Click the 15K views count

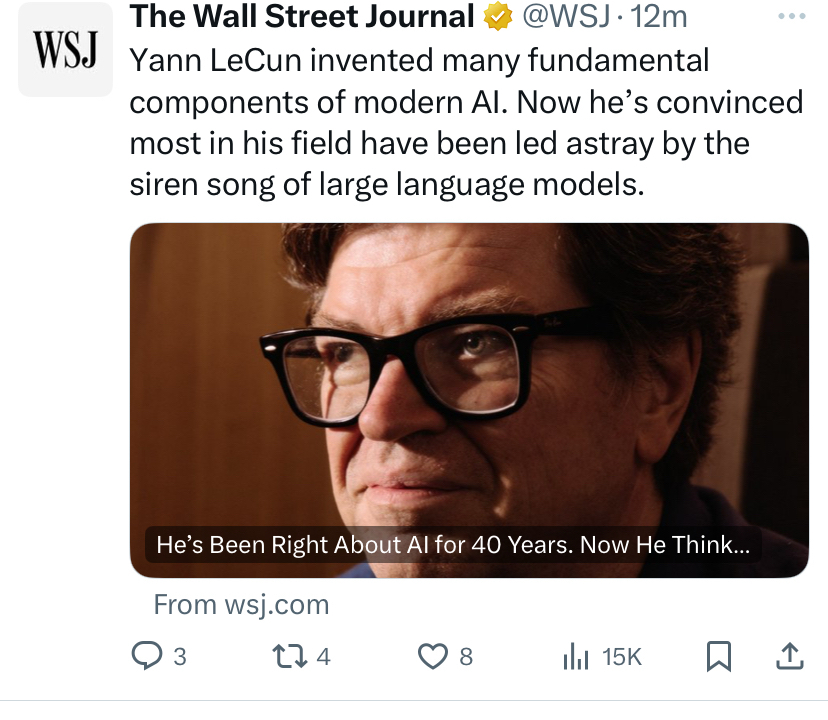tap(621, 657)
